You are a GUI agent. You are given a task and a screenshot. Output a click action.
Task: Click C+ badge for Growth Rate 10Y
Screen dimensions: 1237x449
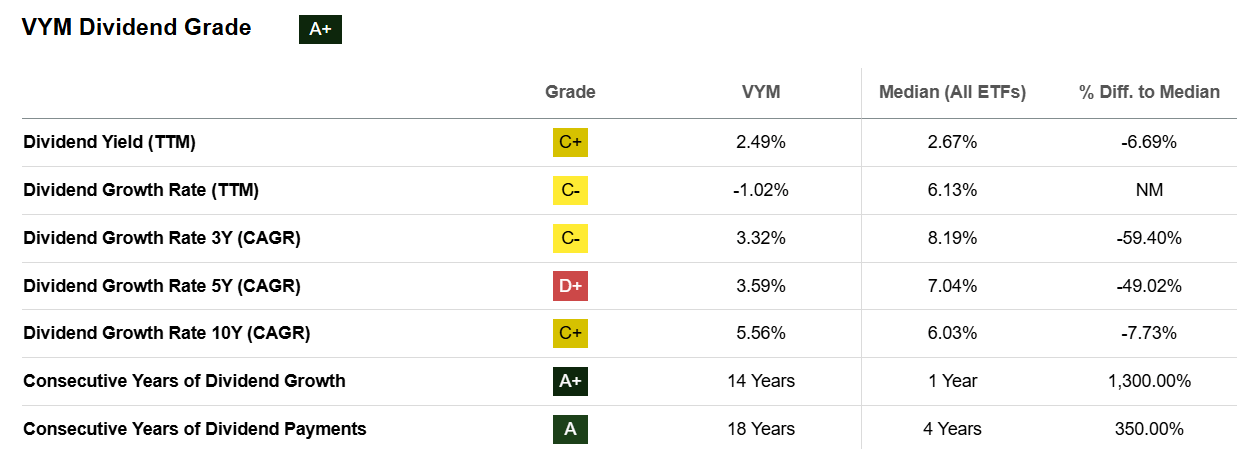(570, 333)
